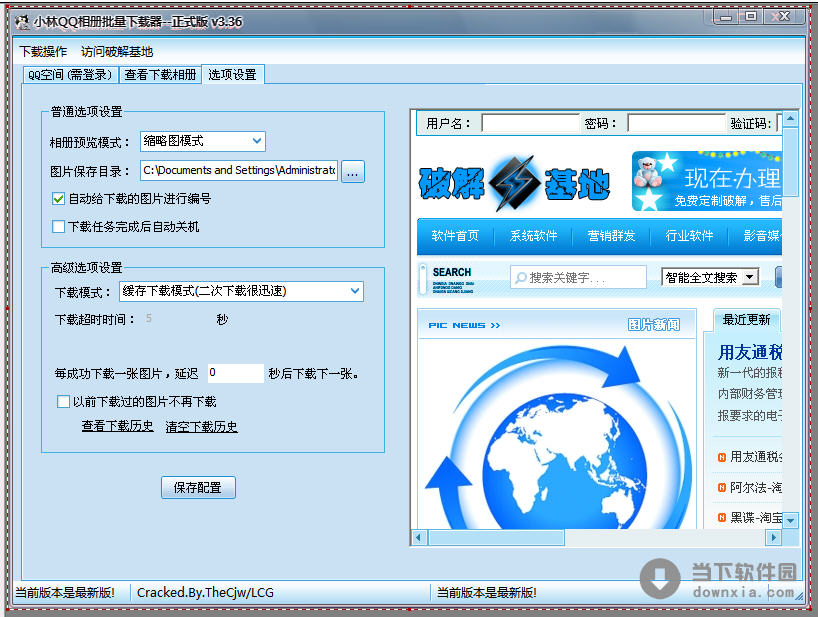818x617 pixels.
Task: Enable 下载任务完成后自动关机
Action: point(58,227)
